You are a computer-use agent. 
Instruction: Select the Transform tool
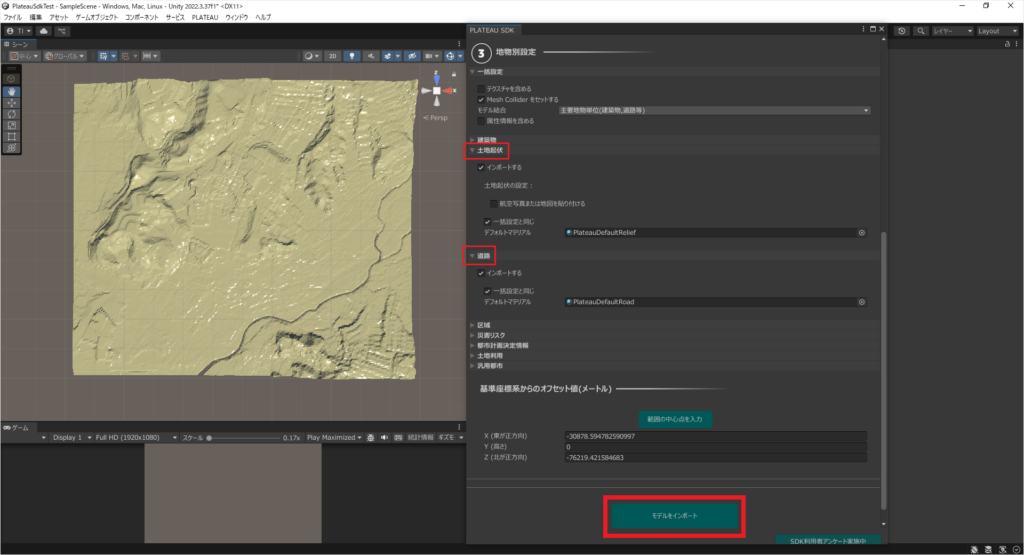tap(11, 148)
